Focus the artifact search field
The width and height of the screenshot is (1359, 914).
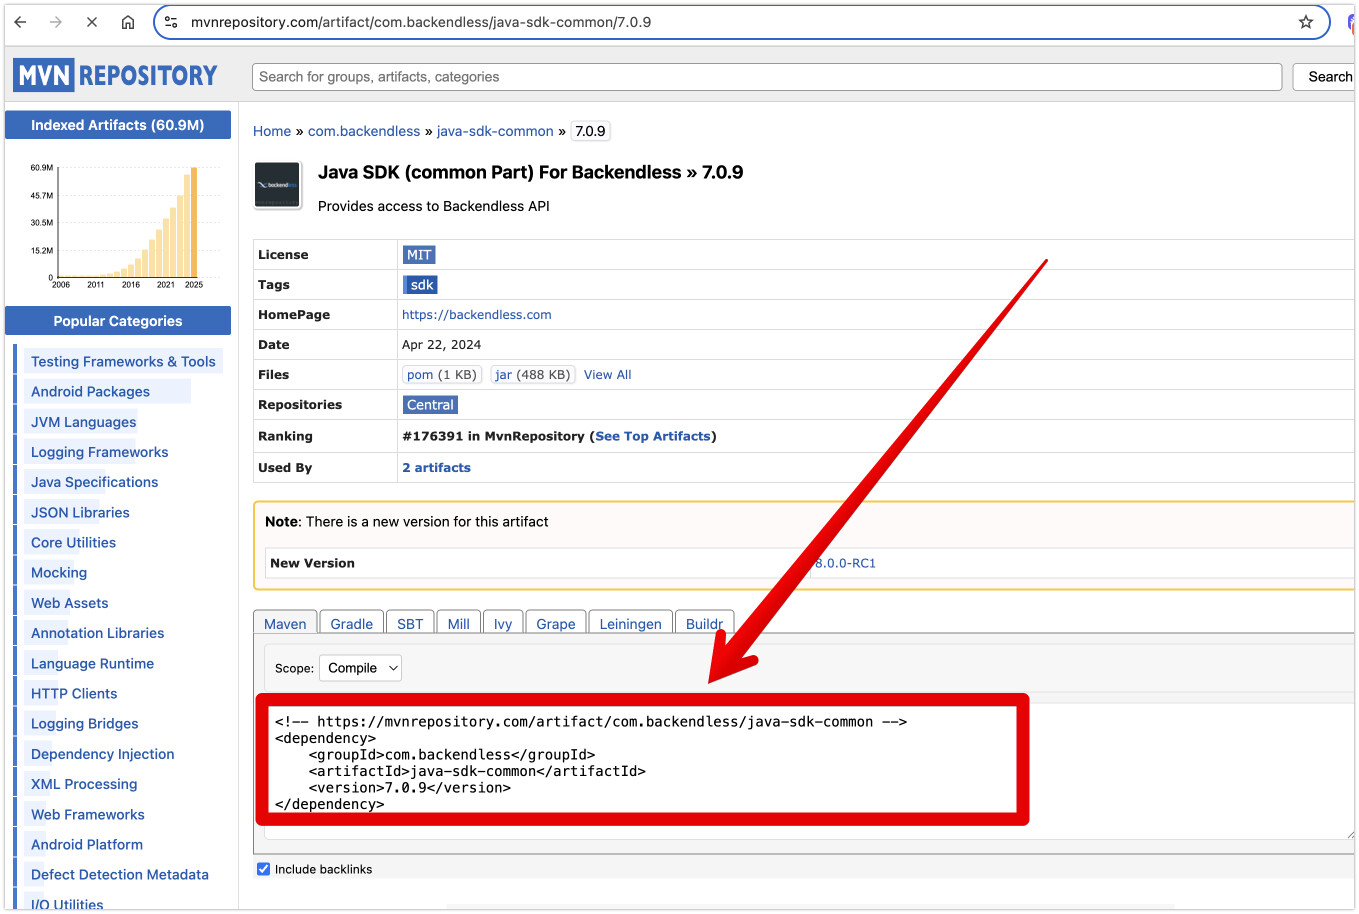767,77
